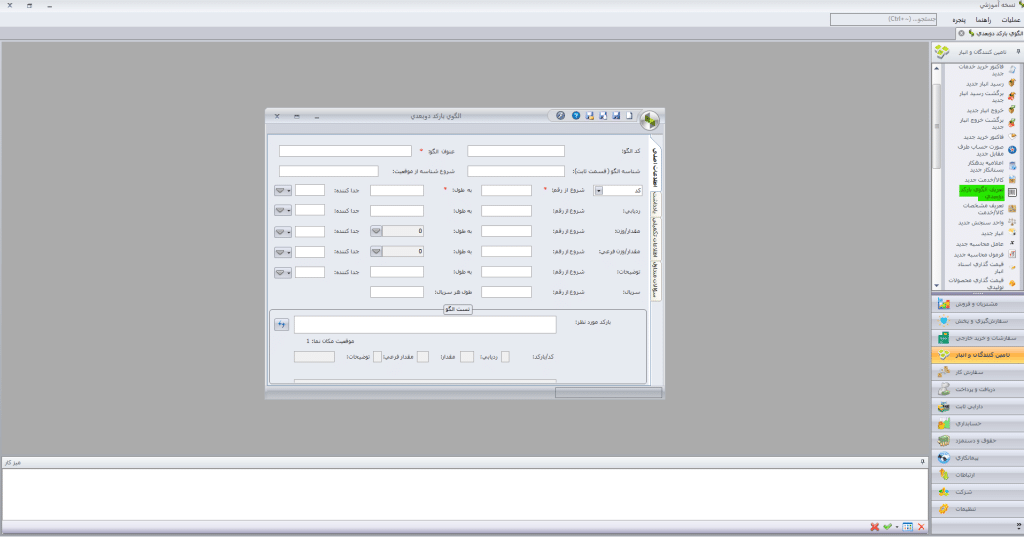Click the pin icon on sidebar header

pyautogui.click(x=1018, y=52)
